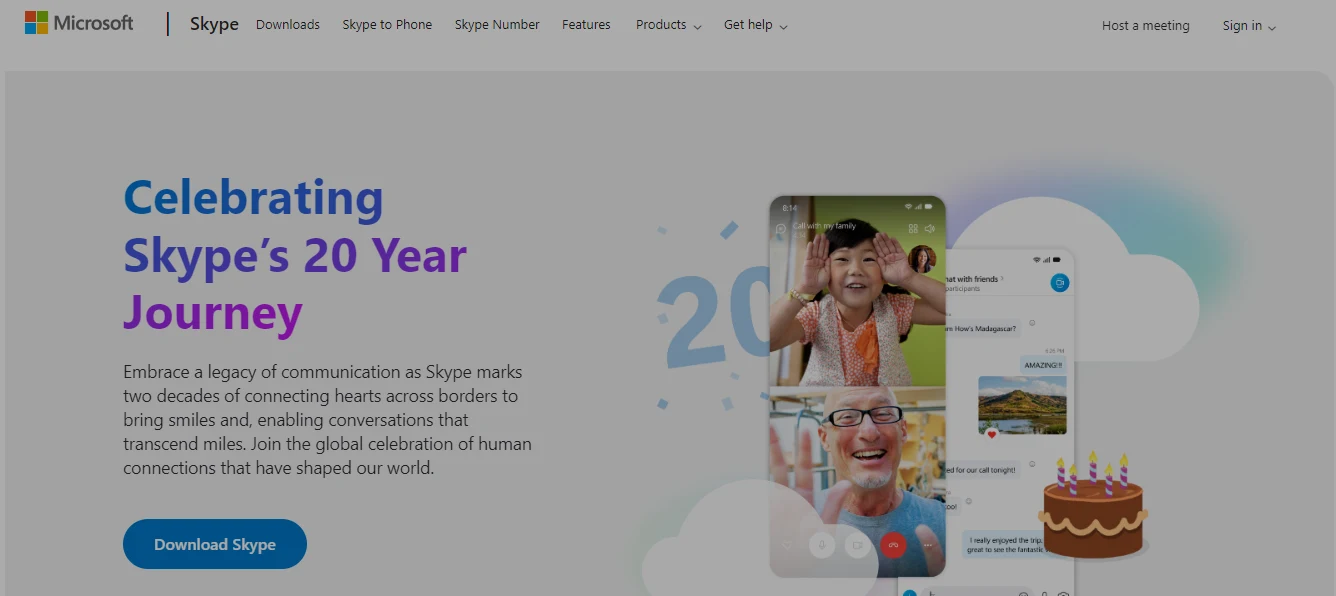Open the Downloads menu item
This screenshot has width=1336, height=596.
(x=288, y=25)
